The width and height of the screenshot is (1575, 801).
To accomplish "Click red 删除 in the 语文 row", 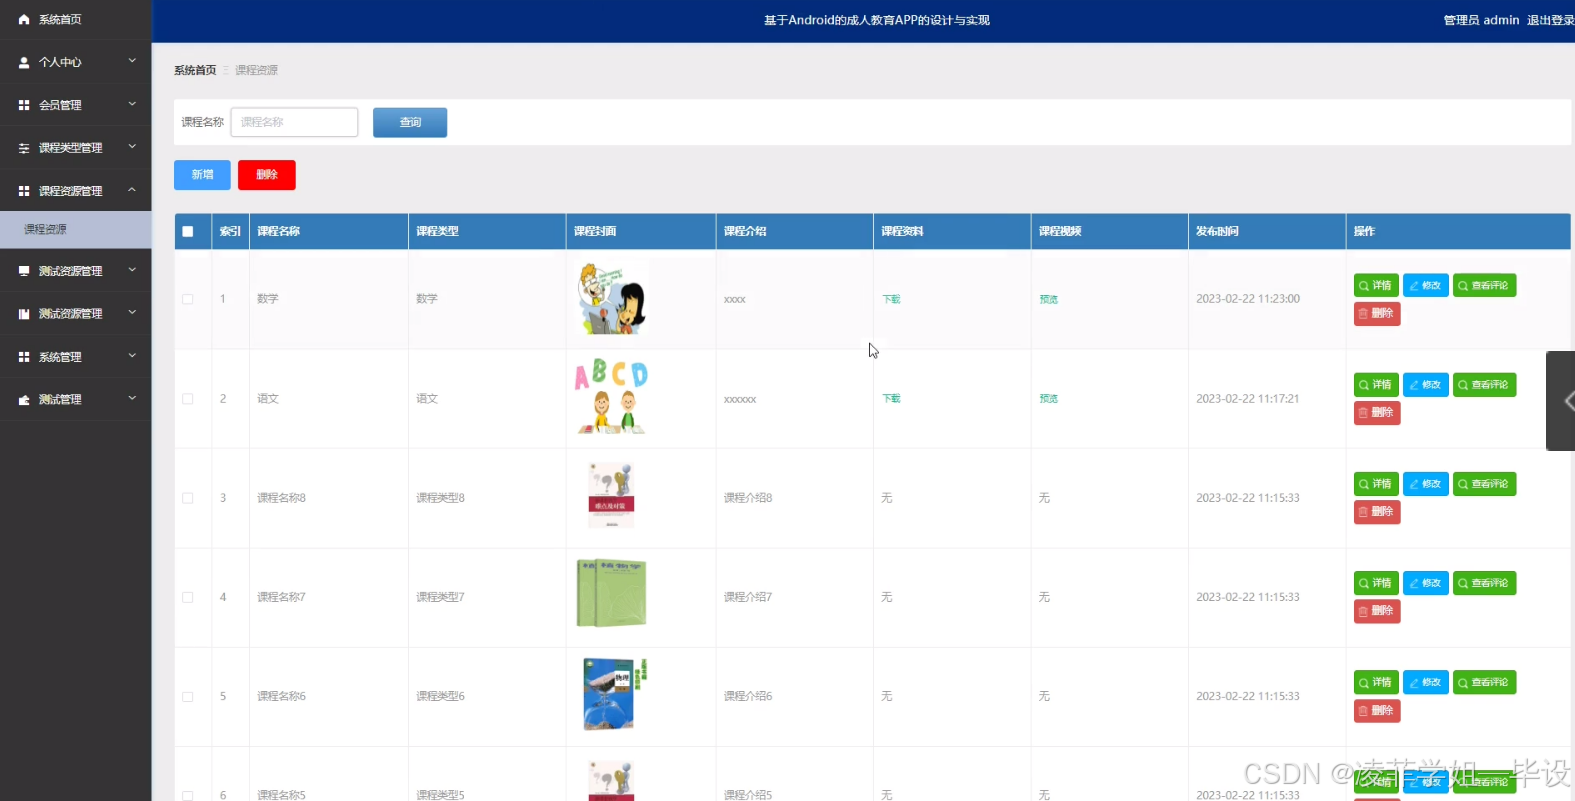I will click(1377, 413).
